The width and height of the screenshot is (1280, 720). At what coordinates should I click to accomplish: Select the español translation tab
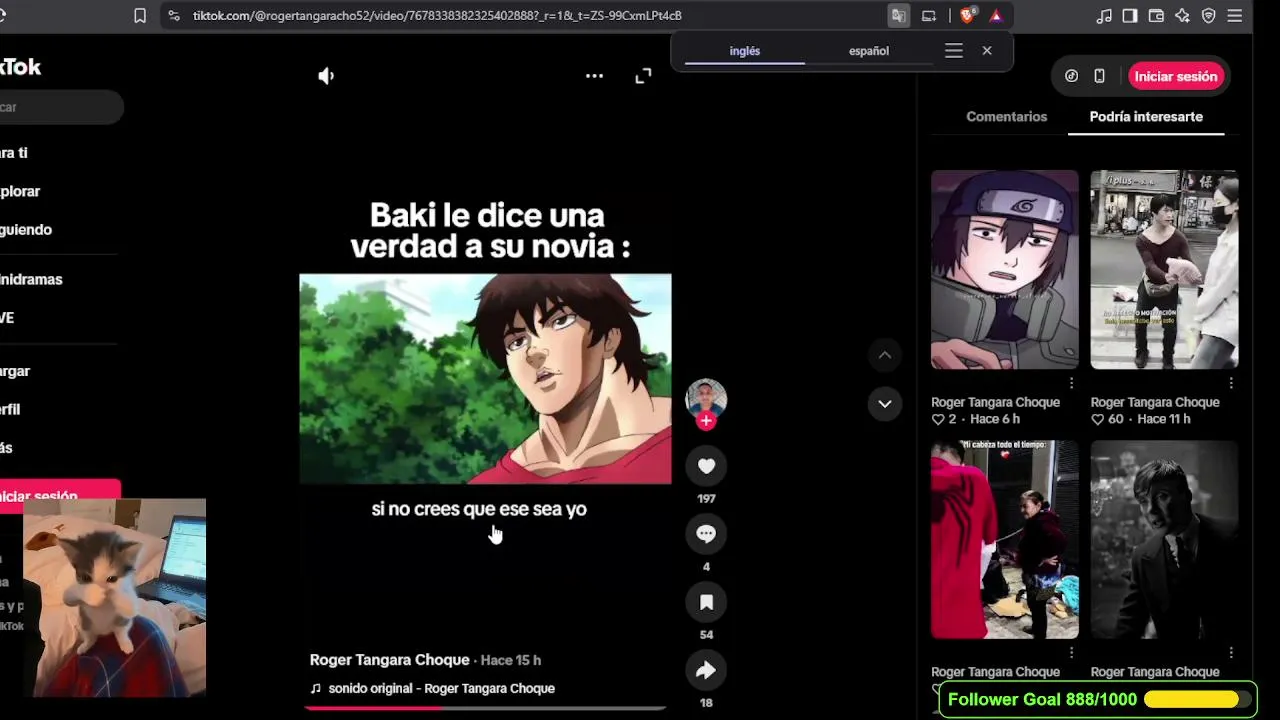869,51
